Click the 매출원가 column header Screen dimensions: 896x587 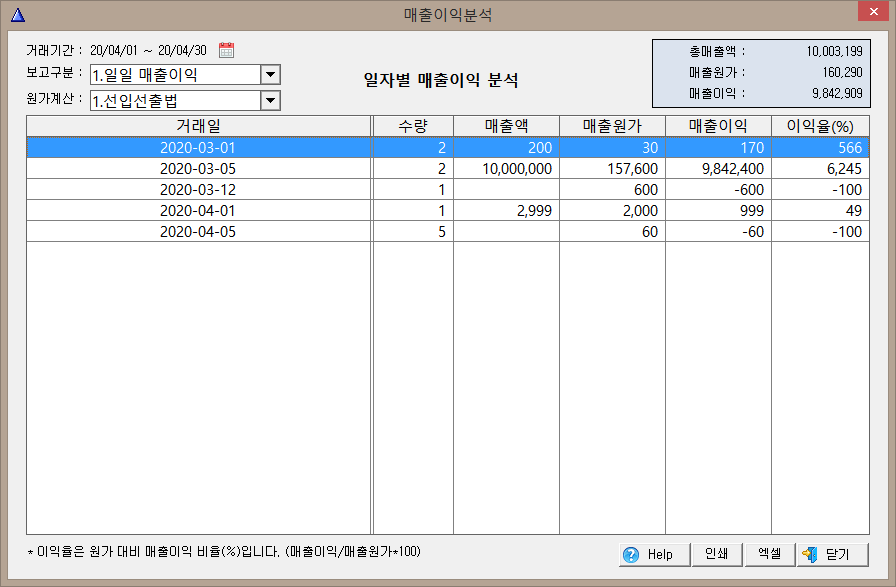612,126
